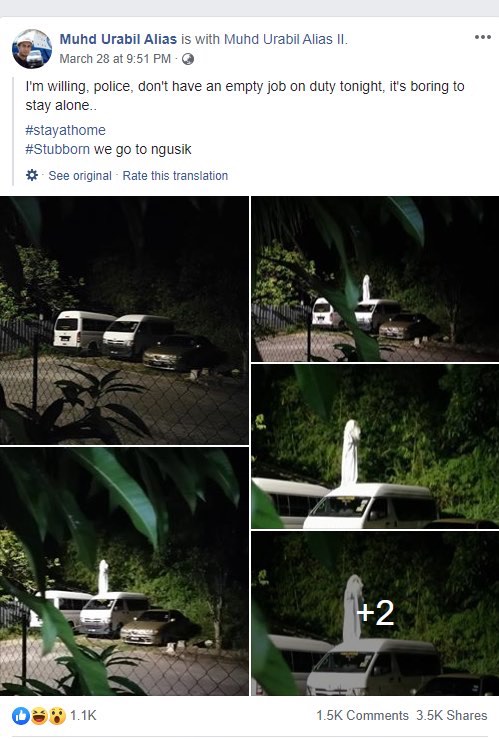Image resolution: width=499 pixels, height=739 pixels.
Task: Open the close-up photo of white figure on van
Action: point(375,446)
